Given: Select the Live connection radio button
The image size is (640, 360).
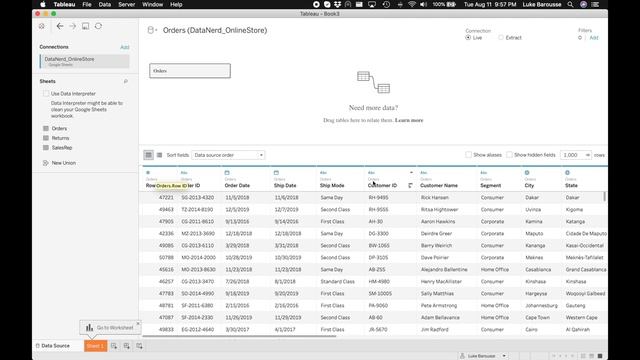Looking at the screenshot, I should tap(468, 38).
